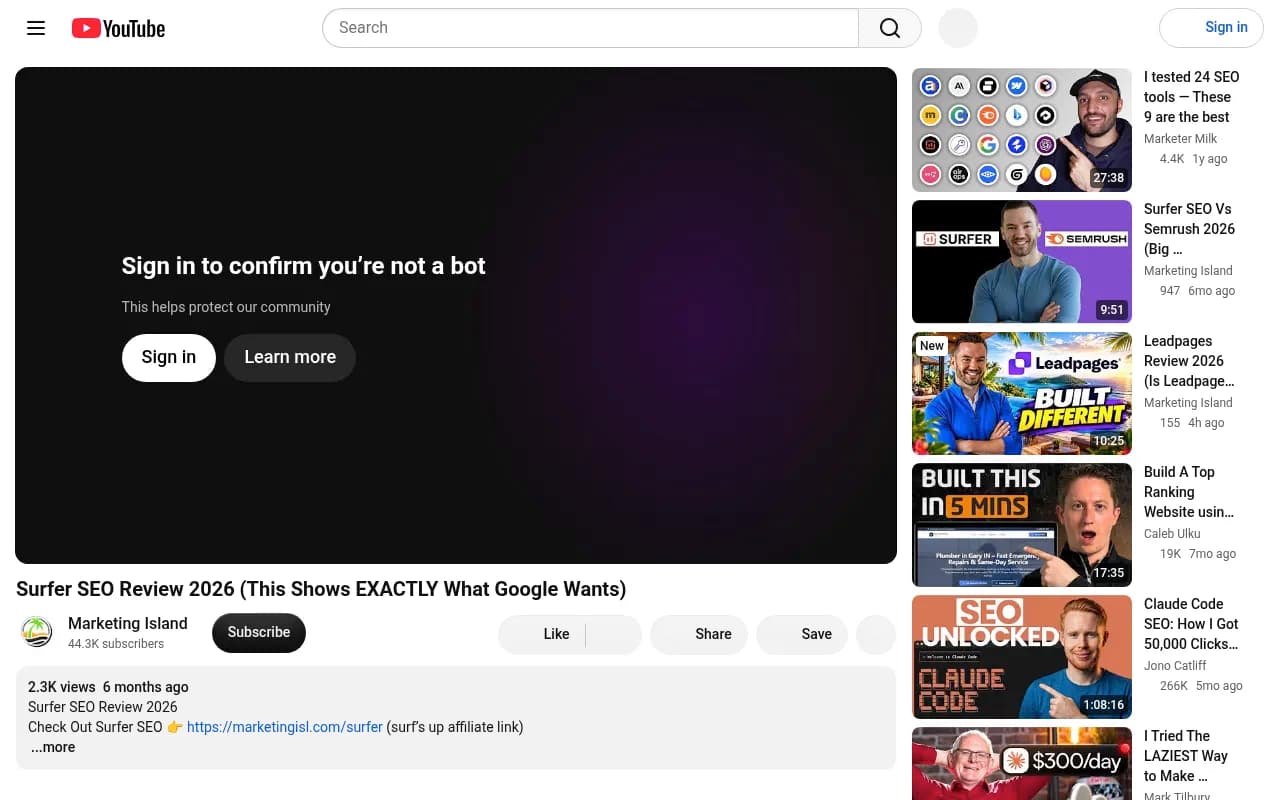Open the 24 SEO tools video thumbnail
Image resolution: width=1280 pixels, height=800 pixels.
1022,130
